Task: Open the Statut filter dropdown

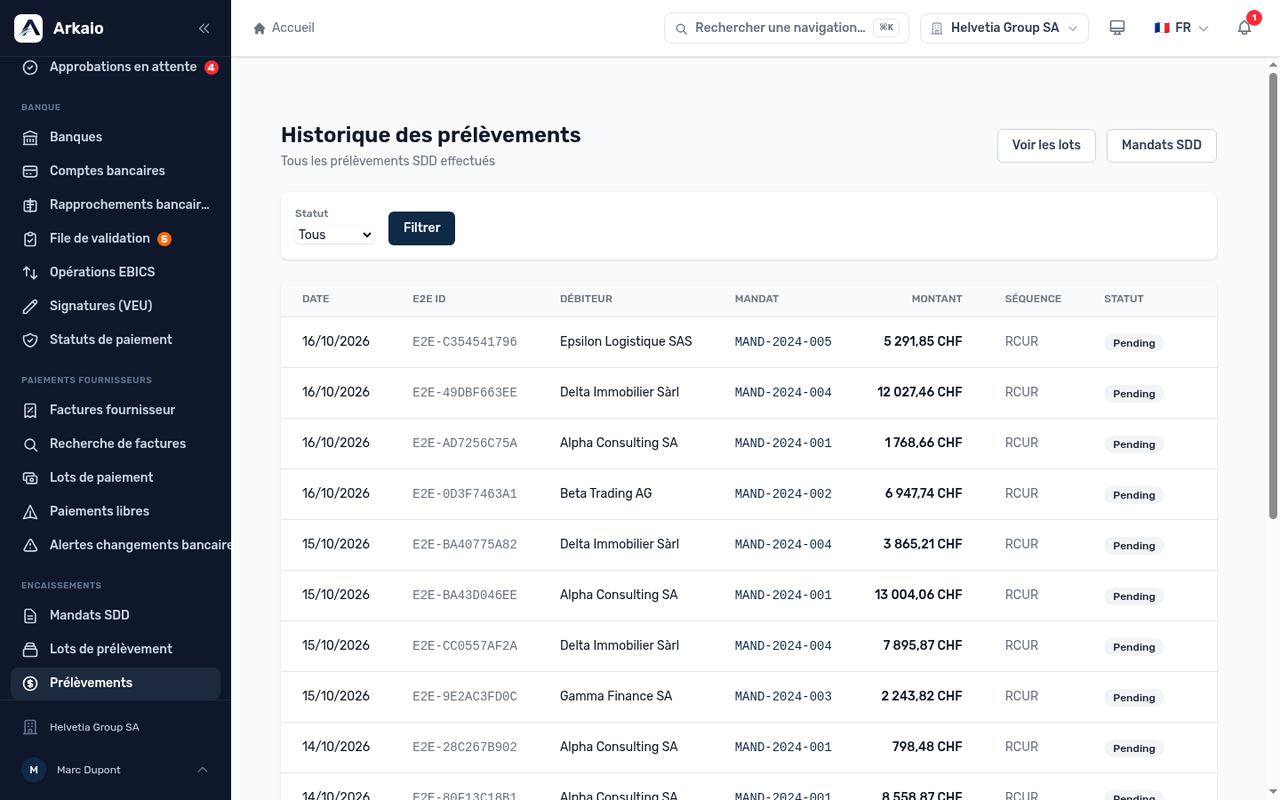Action: click(335, 235)
